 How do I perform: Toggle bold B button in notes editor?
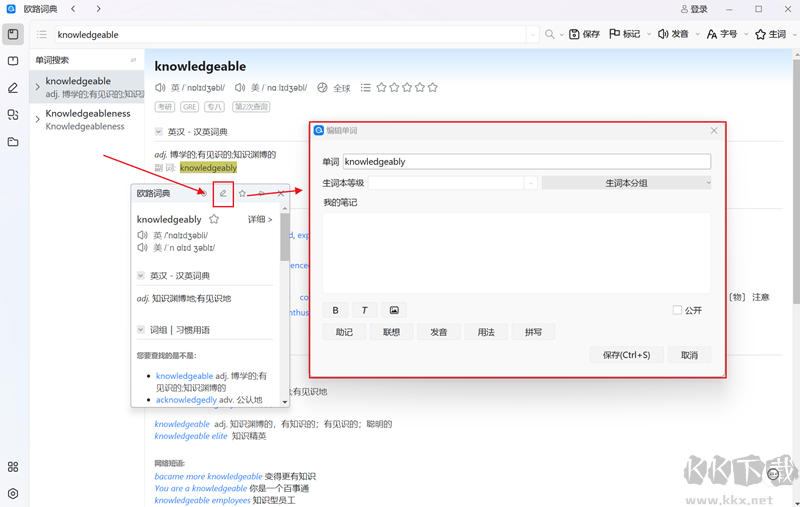[x=335, y=310]
